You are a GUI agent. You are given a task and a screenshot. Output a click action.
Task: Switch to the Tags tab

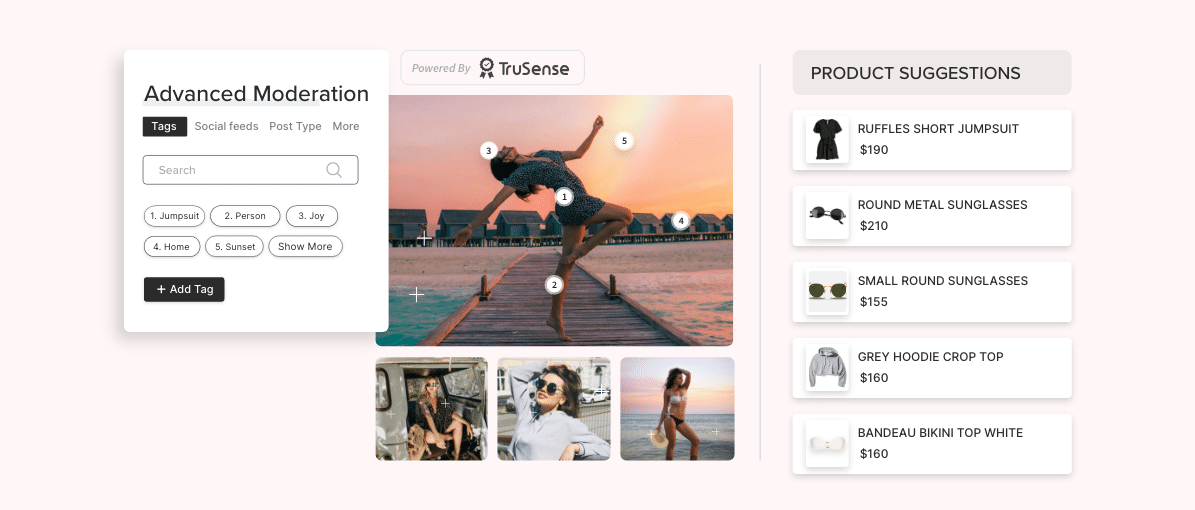click(164, 127)
